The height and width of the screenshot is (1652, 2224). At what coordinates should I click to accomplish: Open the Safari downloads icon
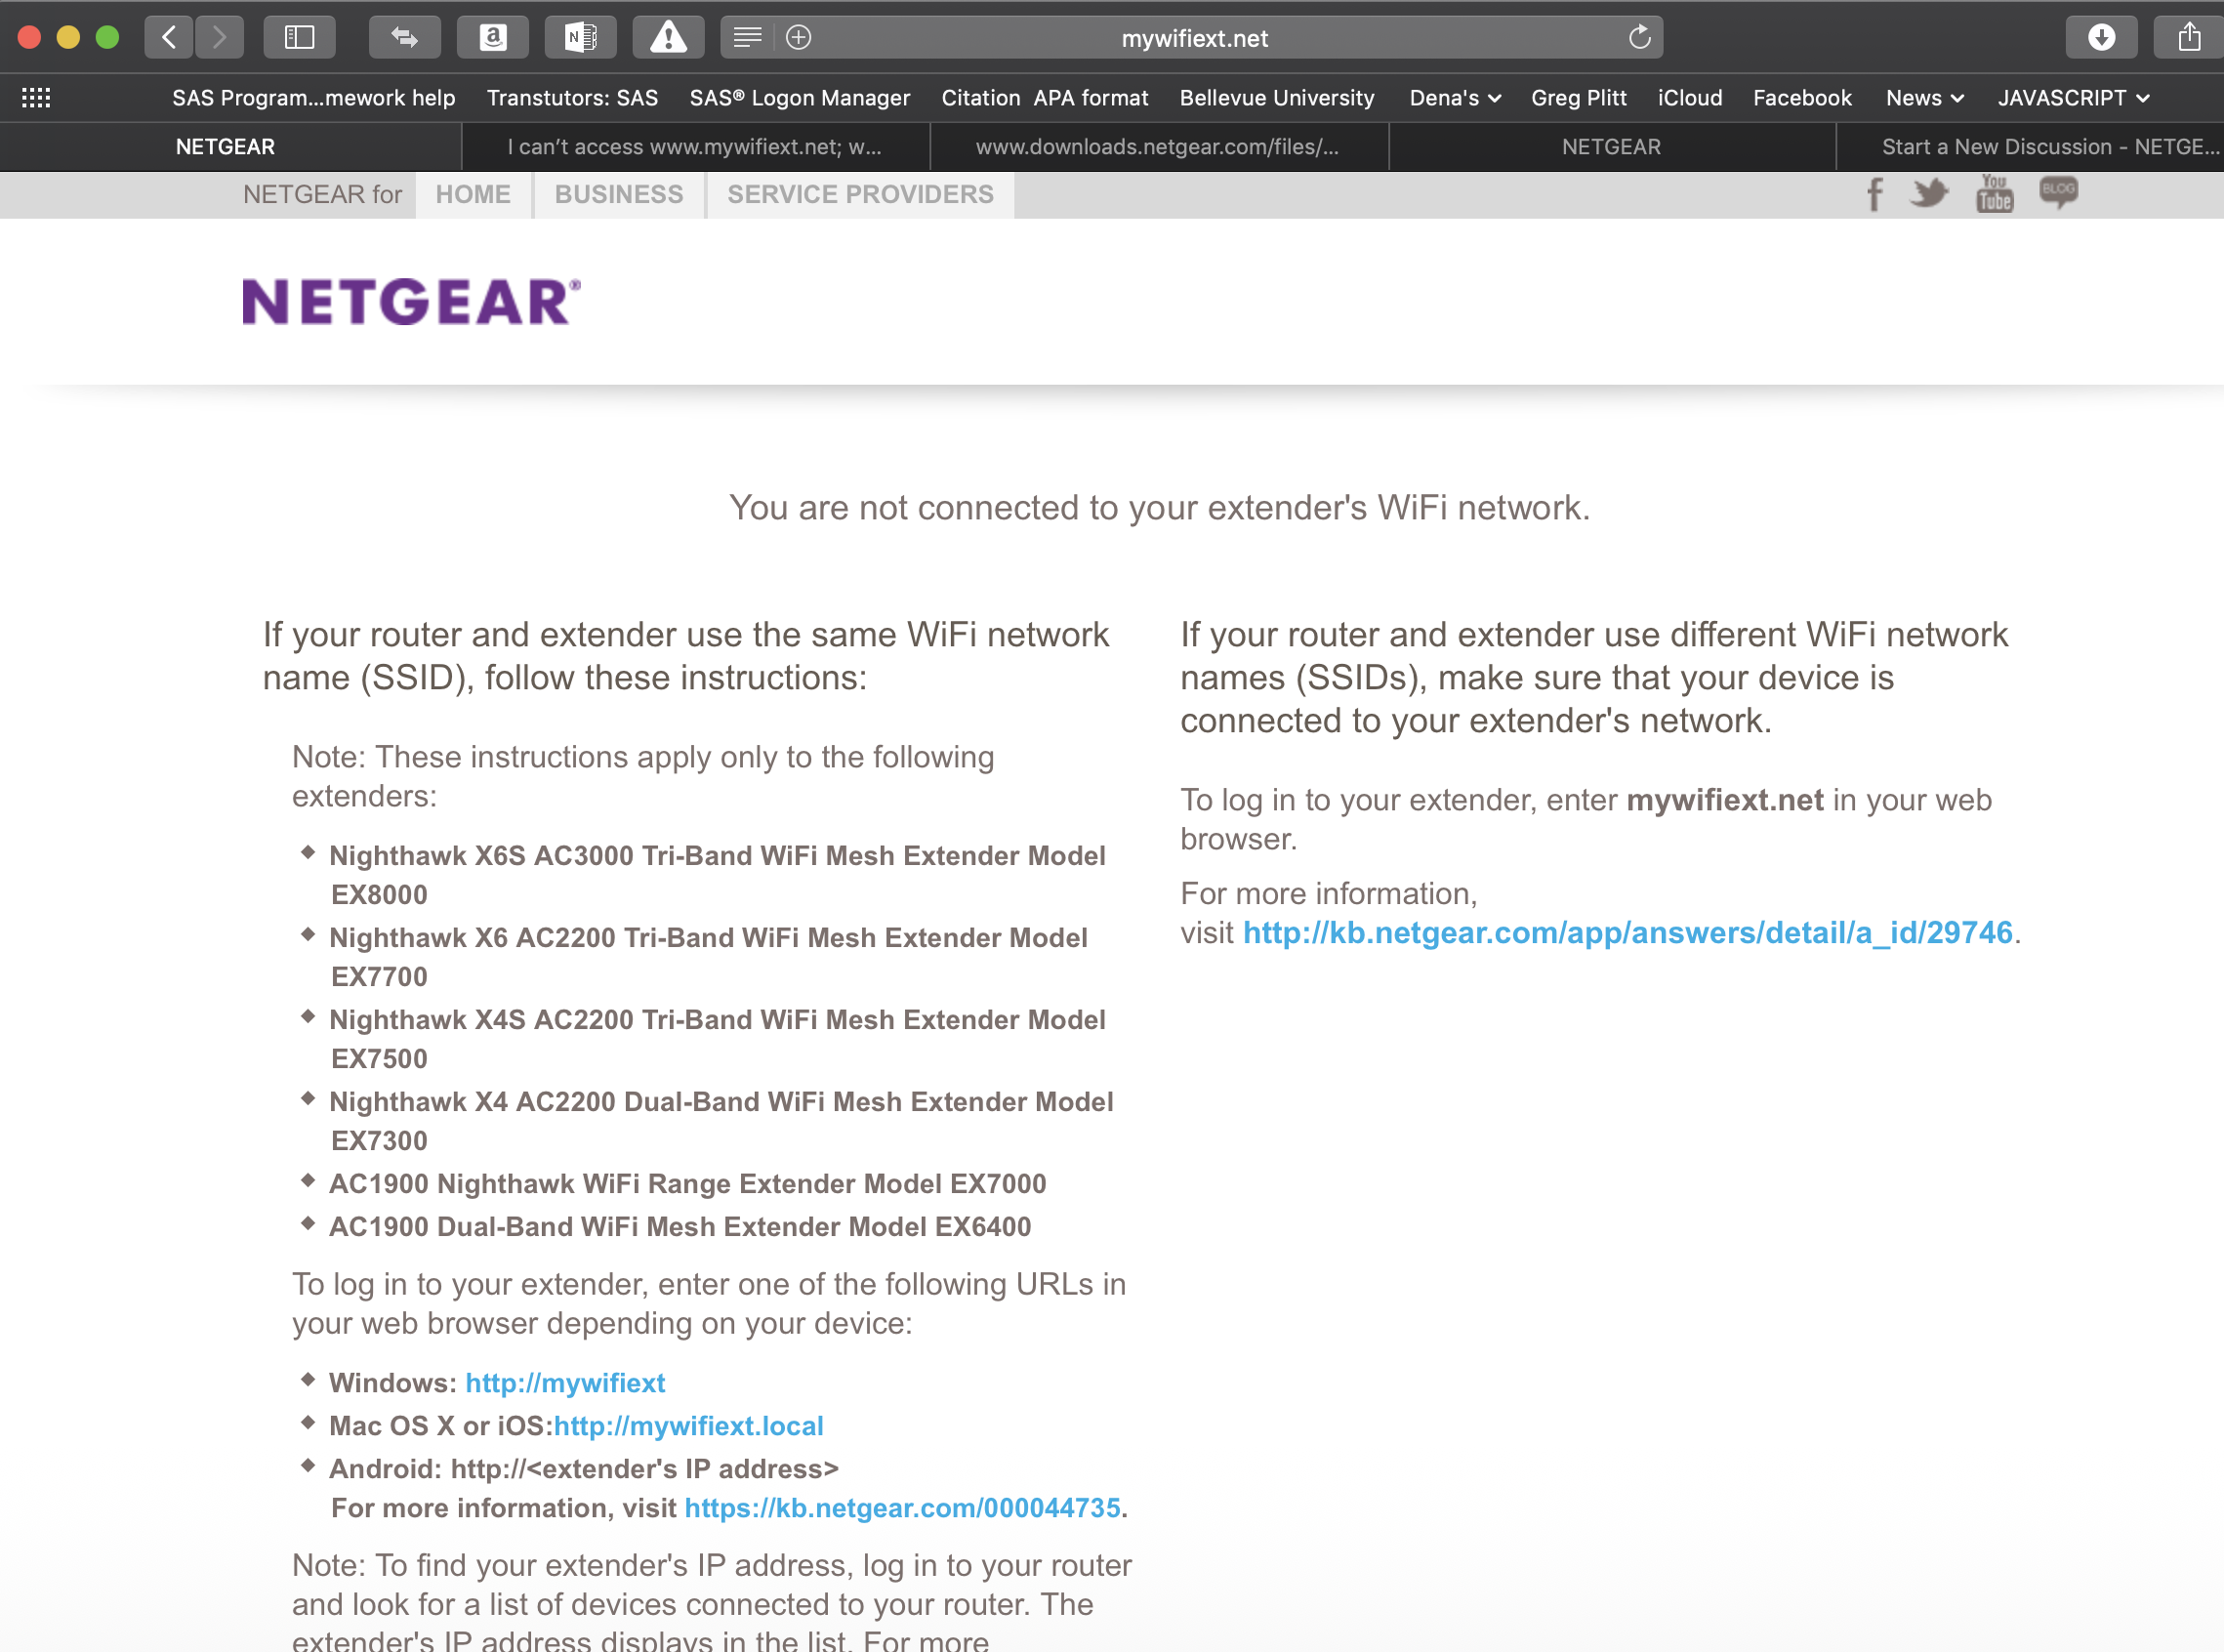pyautogui.click(x=2101, y=38)
